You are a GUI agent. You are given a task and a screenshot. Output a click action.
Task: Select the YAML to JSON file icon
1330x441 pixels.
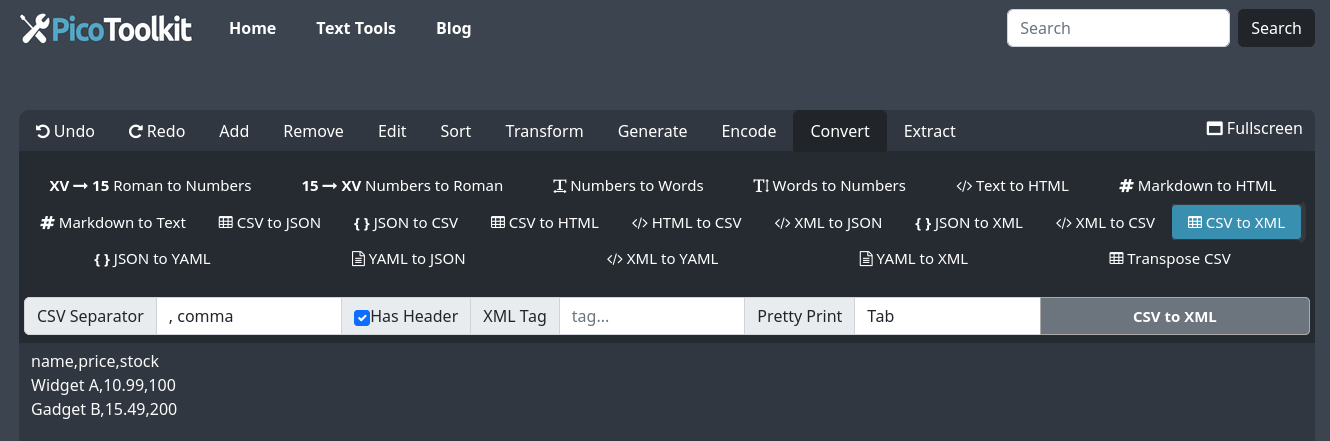click(358, 259)
